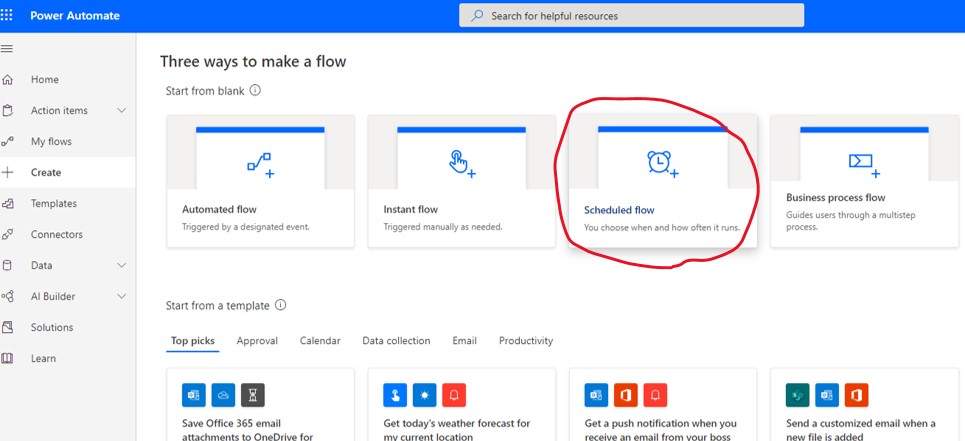965x441 pixels.
Task: Switch to the Email template tab
Action: coord(465,341)
